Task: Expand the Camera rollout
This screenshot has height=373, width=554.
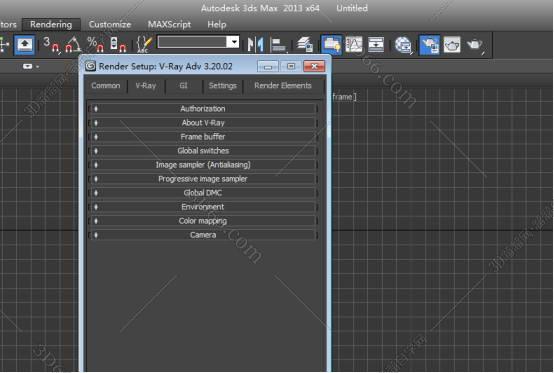Action: point(203,235)
